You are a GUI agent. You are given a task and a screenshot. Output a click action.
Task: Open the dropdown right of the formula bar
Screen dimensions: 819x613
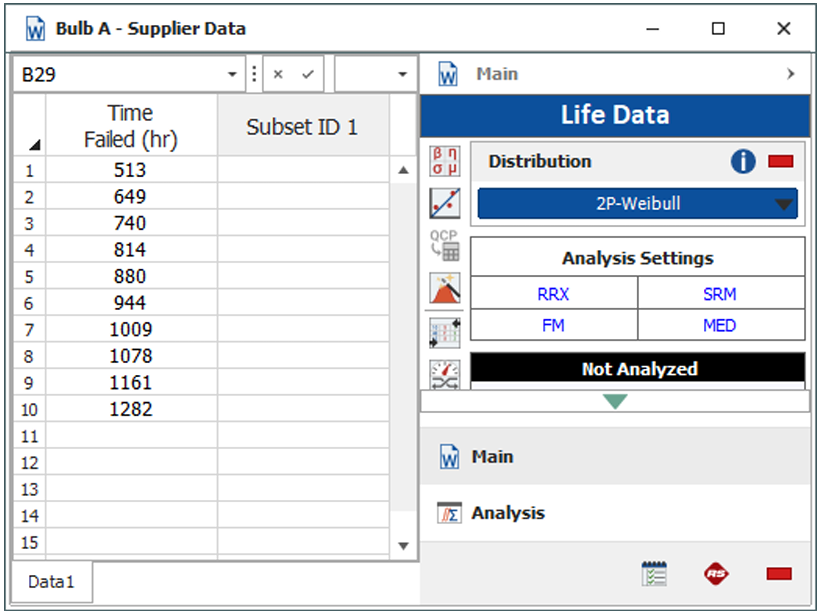coord(402,75)
